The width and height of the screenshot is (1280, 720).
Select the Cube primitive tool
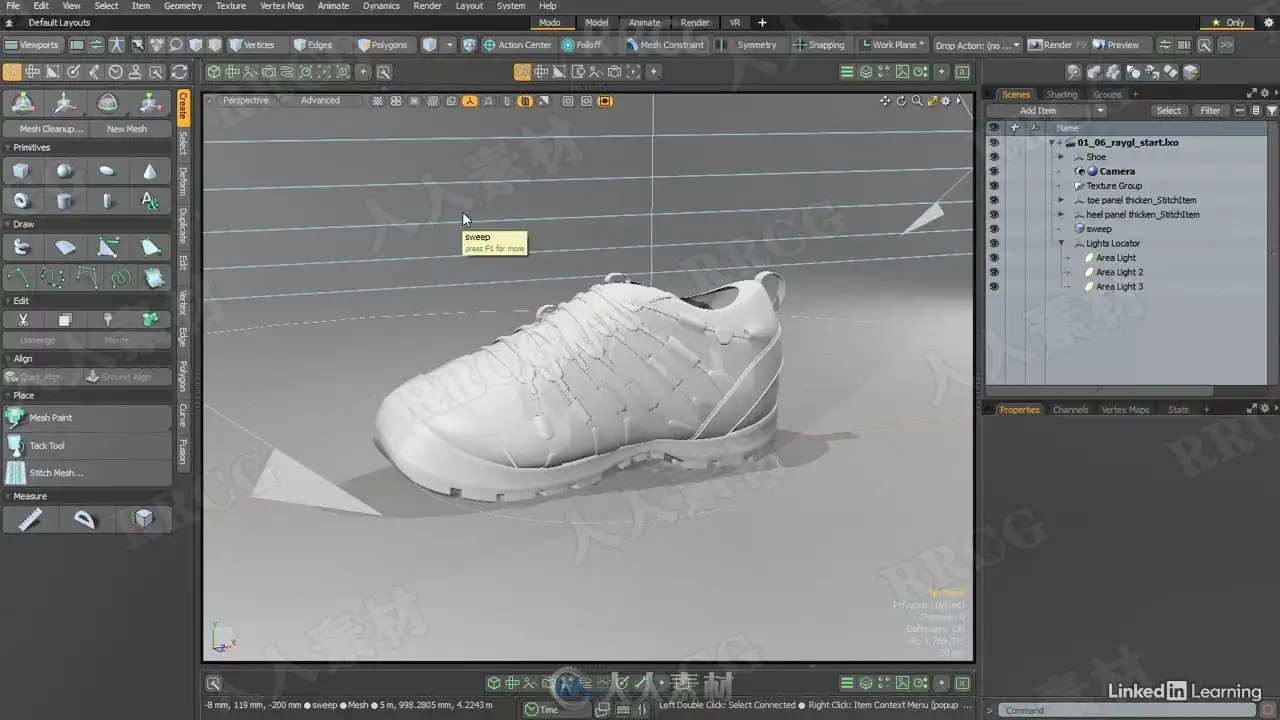pyautogui.click(x=21, y=172)
